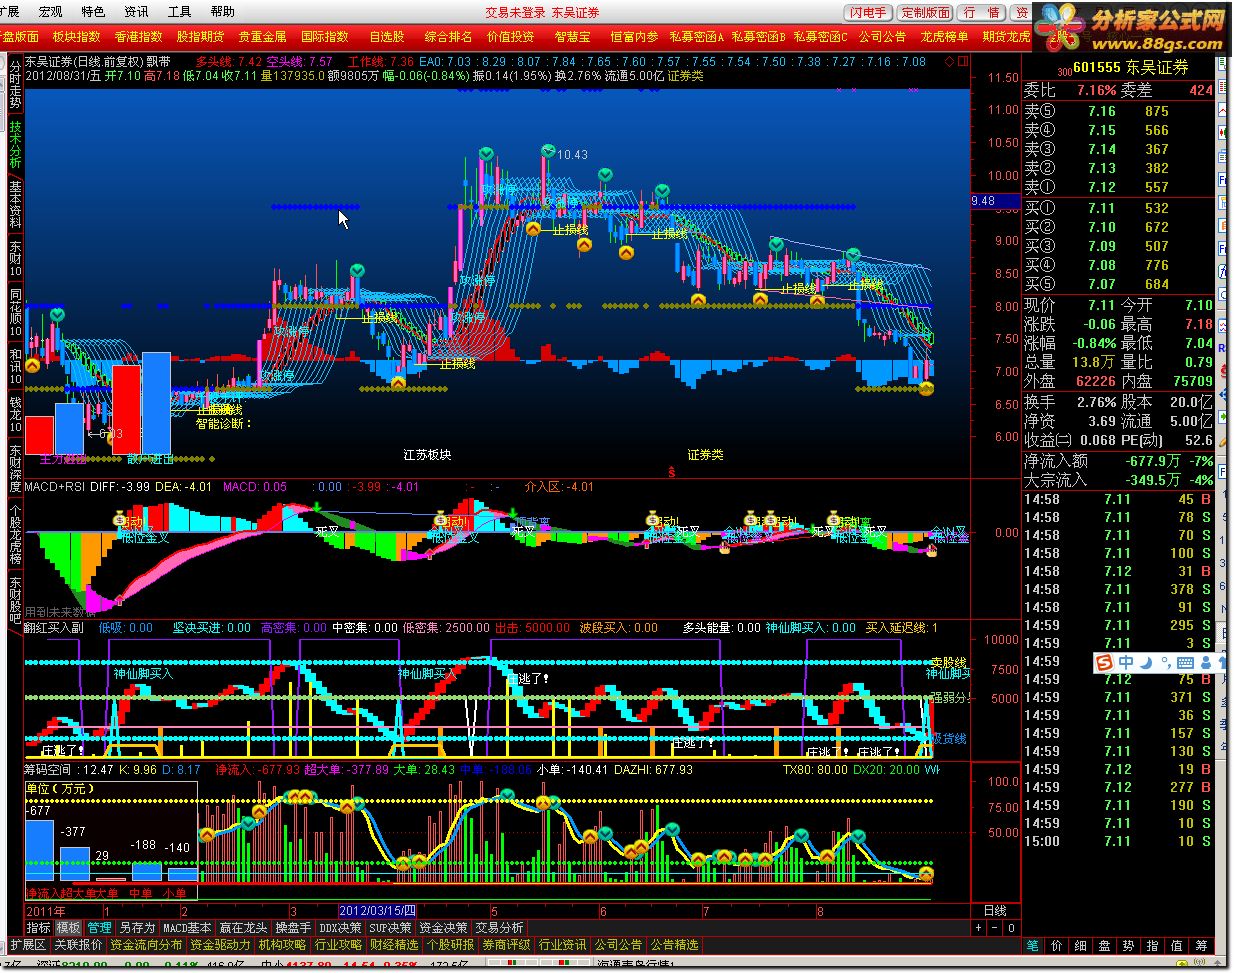Select 龙虎榜单 in red toolbar
Image resolution: width=1234 pixels, height=973 pixels.
945,36
